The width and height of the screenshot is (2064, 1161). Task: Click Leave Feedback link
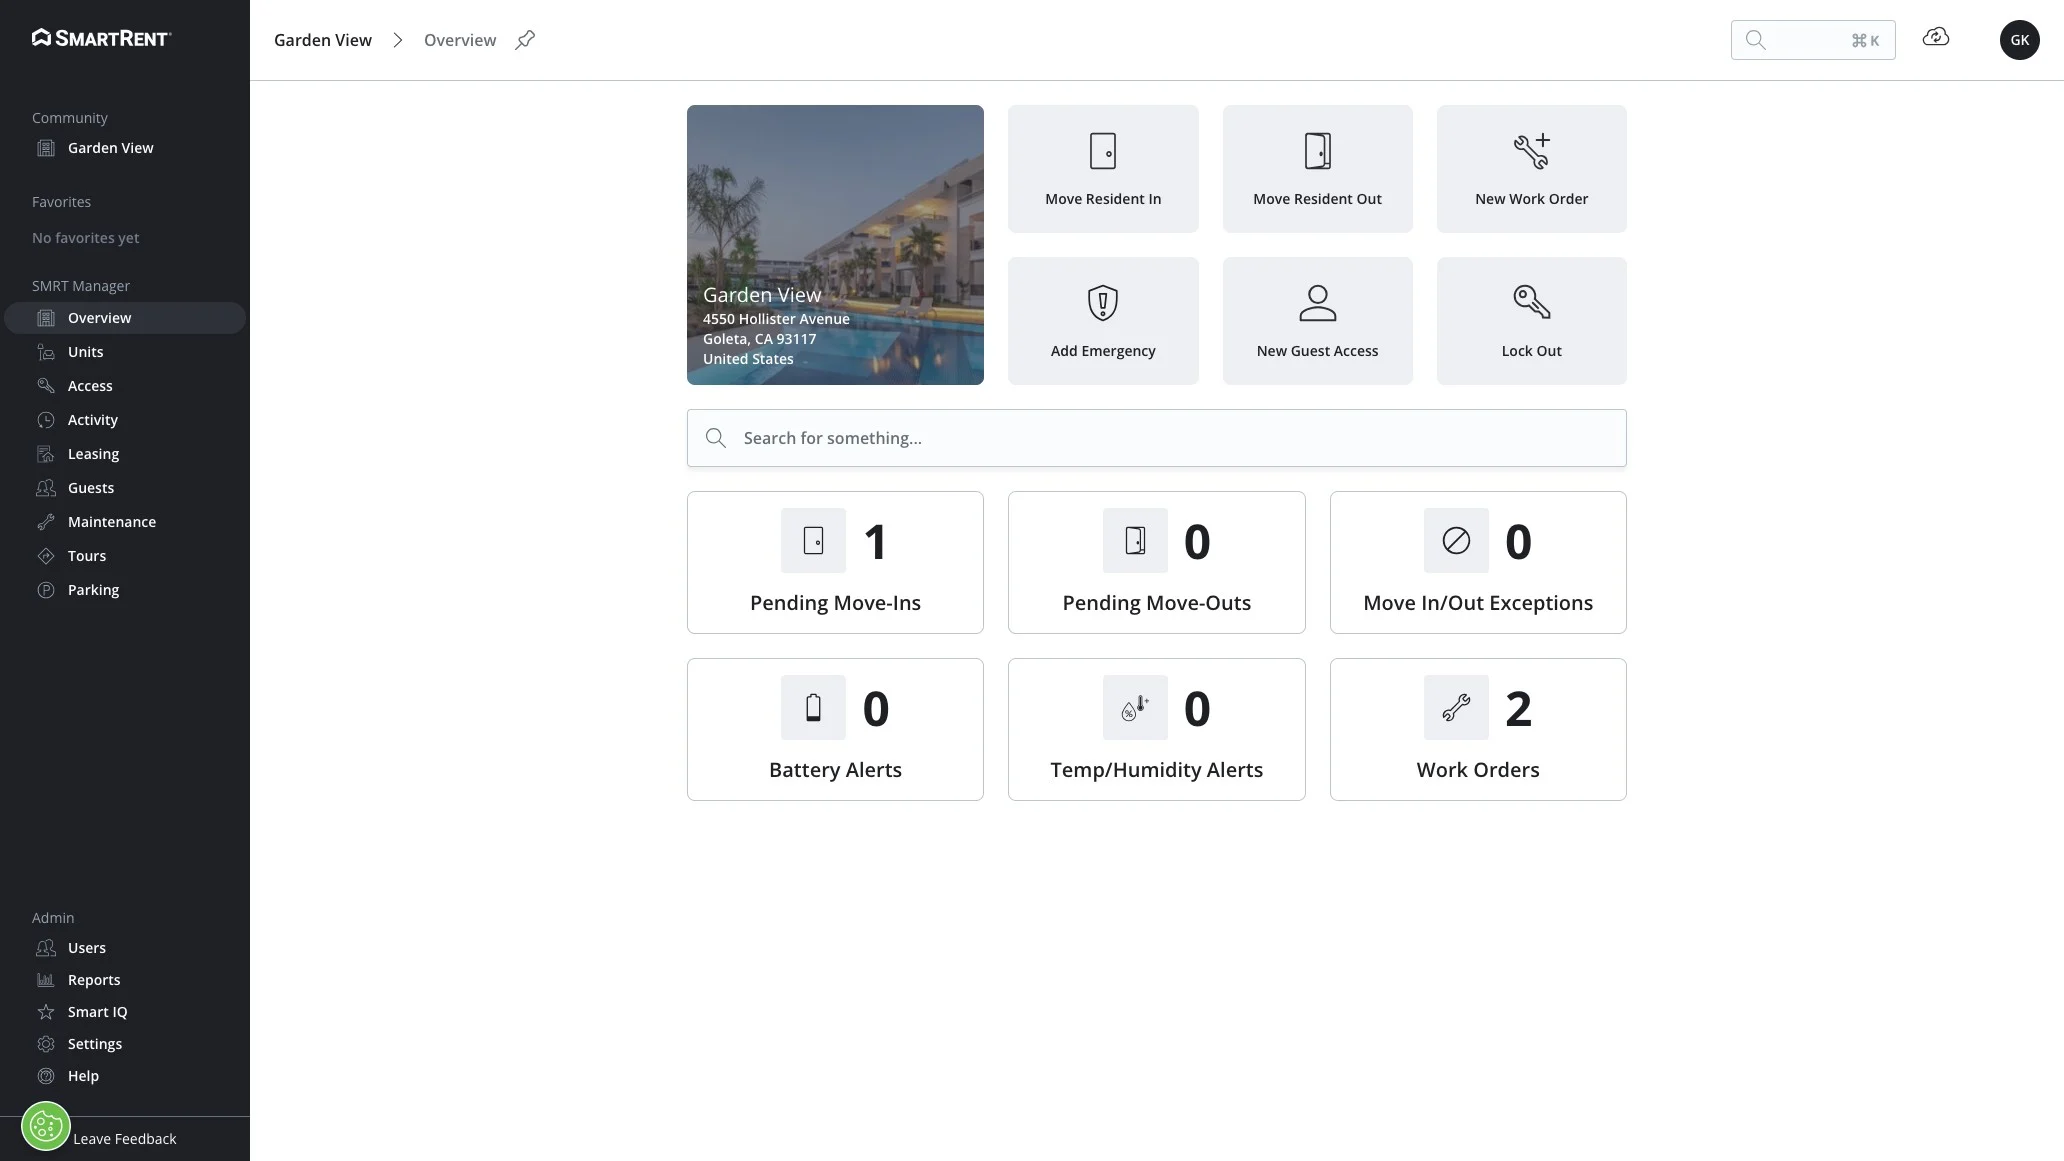pos(125,1139)
